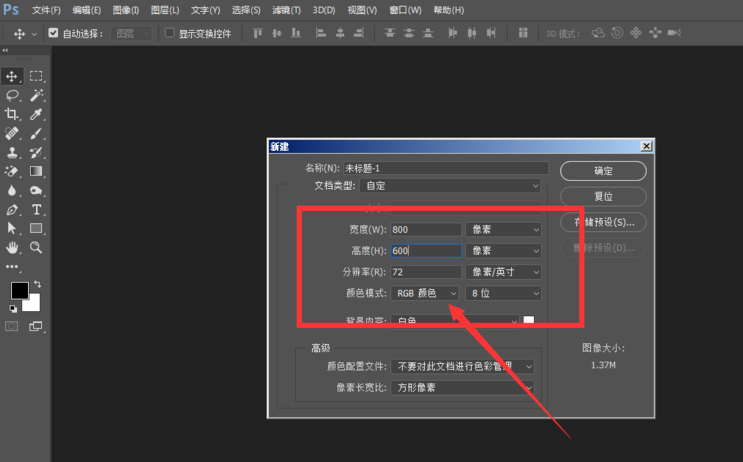Select the Pen tool
The width and height of the screenshot is (743, 462).
coord(12,209)
